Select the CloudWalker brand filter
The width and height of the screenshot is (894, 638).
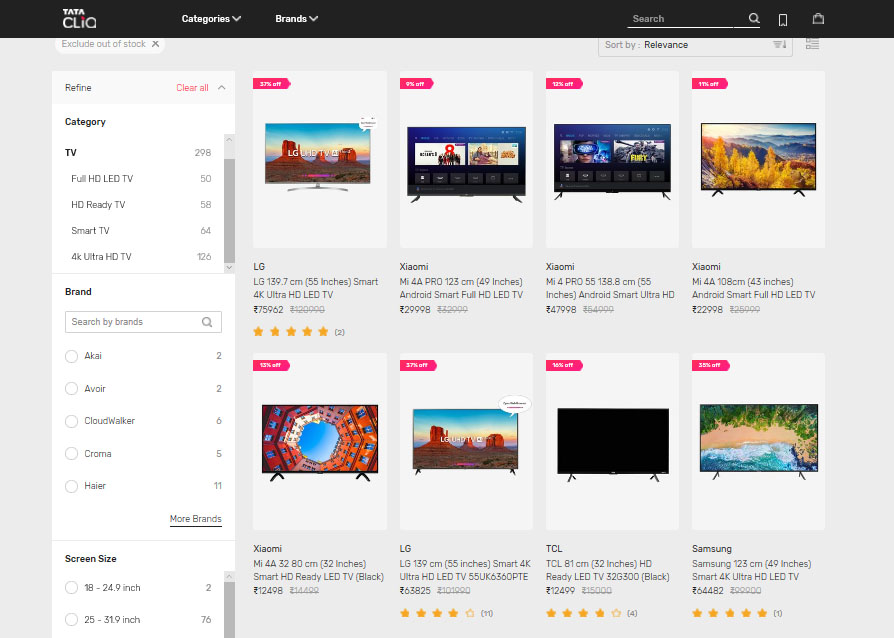[71, 421]
